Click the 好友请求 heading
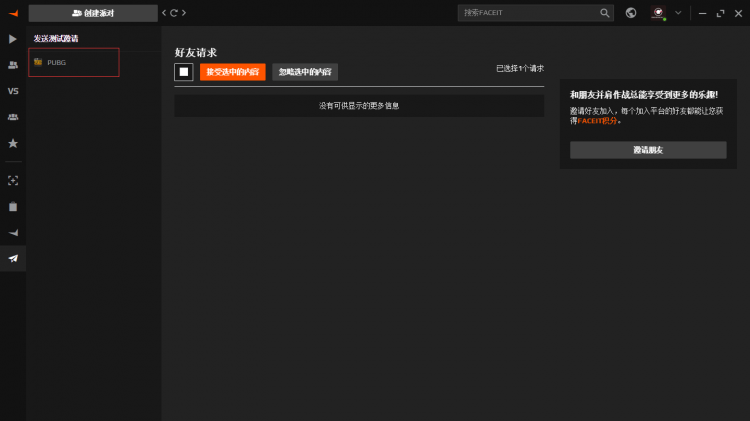 tap(196, 53)
